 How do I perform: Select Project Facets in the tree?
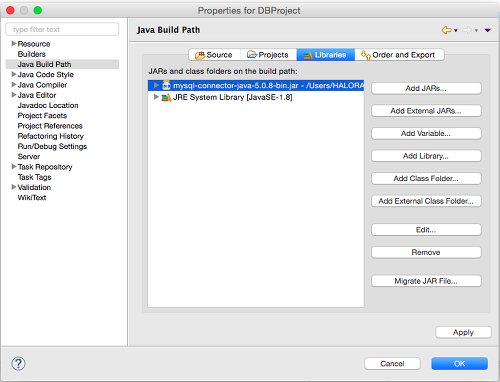pyautogui.click(x=42, y=116)
